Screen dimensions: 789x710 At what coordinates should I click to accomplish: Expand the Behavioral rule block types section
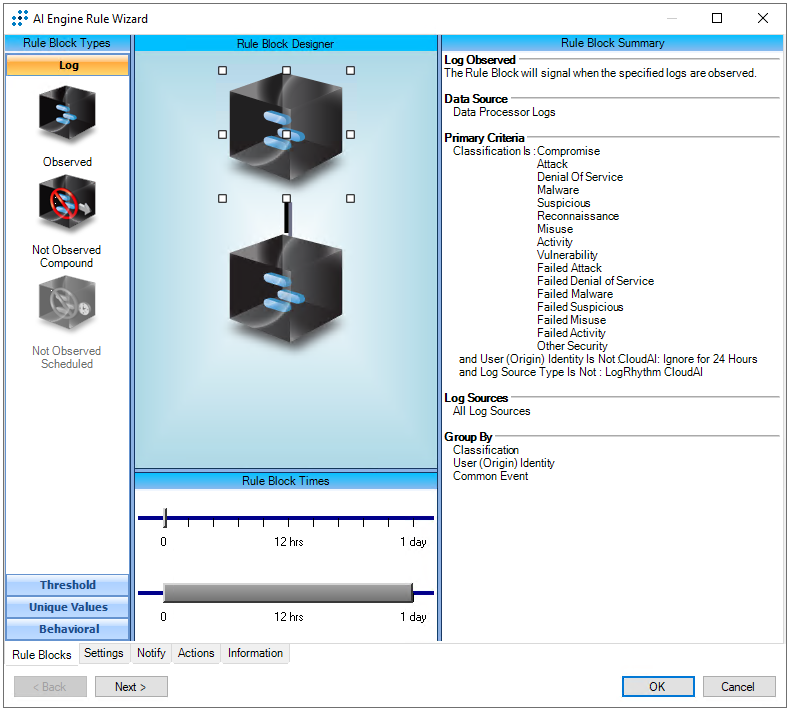point(68,630)
